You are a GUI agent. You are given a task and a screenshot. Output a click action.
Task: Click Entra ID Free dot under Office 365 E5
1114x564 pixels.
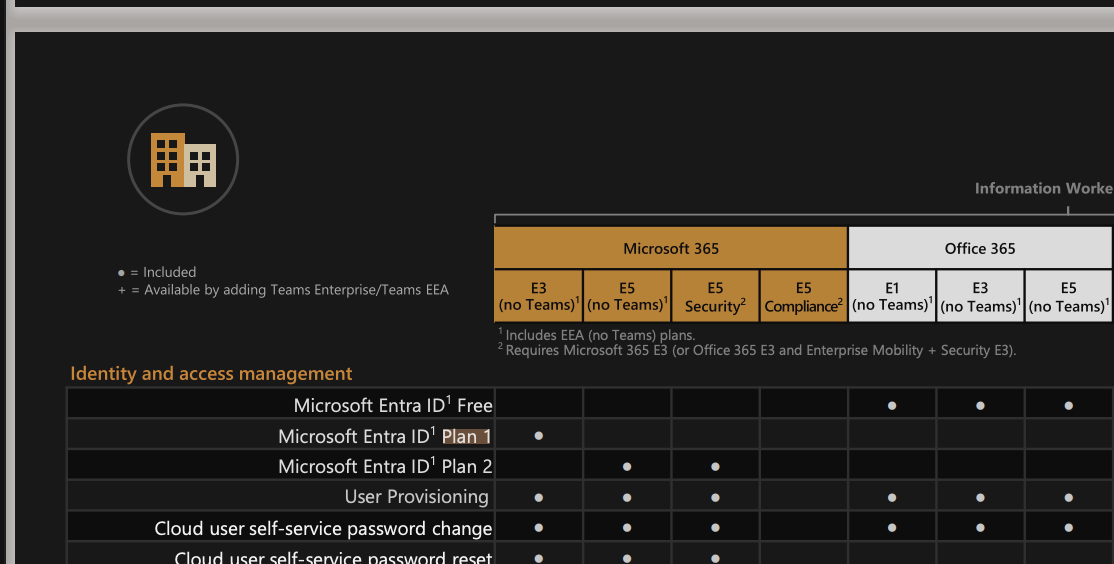click(x=1069, y=406)
